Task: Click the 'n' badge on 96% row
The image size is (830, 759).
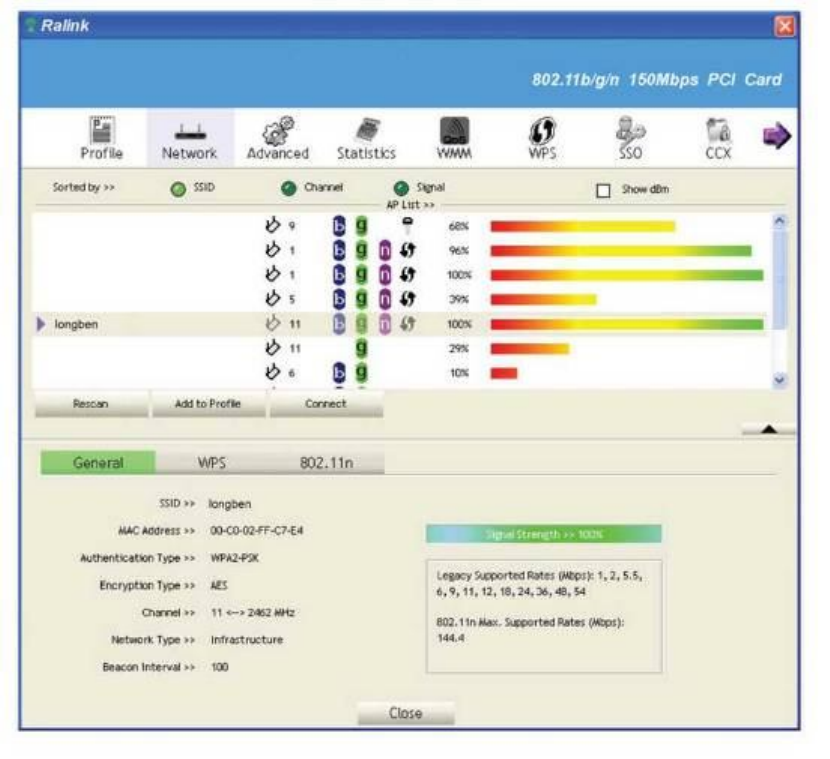Action: tap(385, 250)
